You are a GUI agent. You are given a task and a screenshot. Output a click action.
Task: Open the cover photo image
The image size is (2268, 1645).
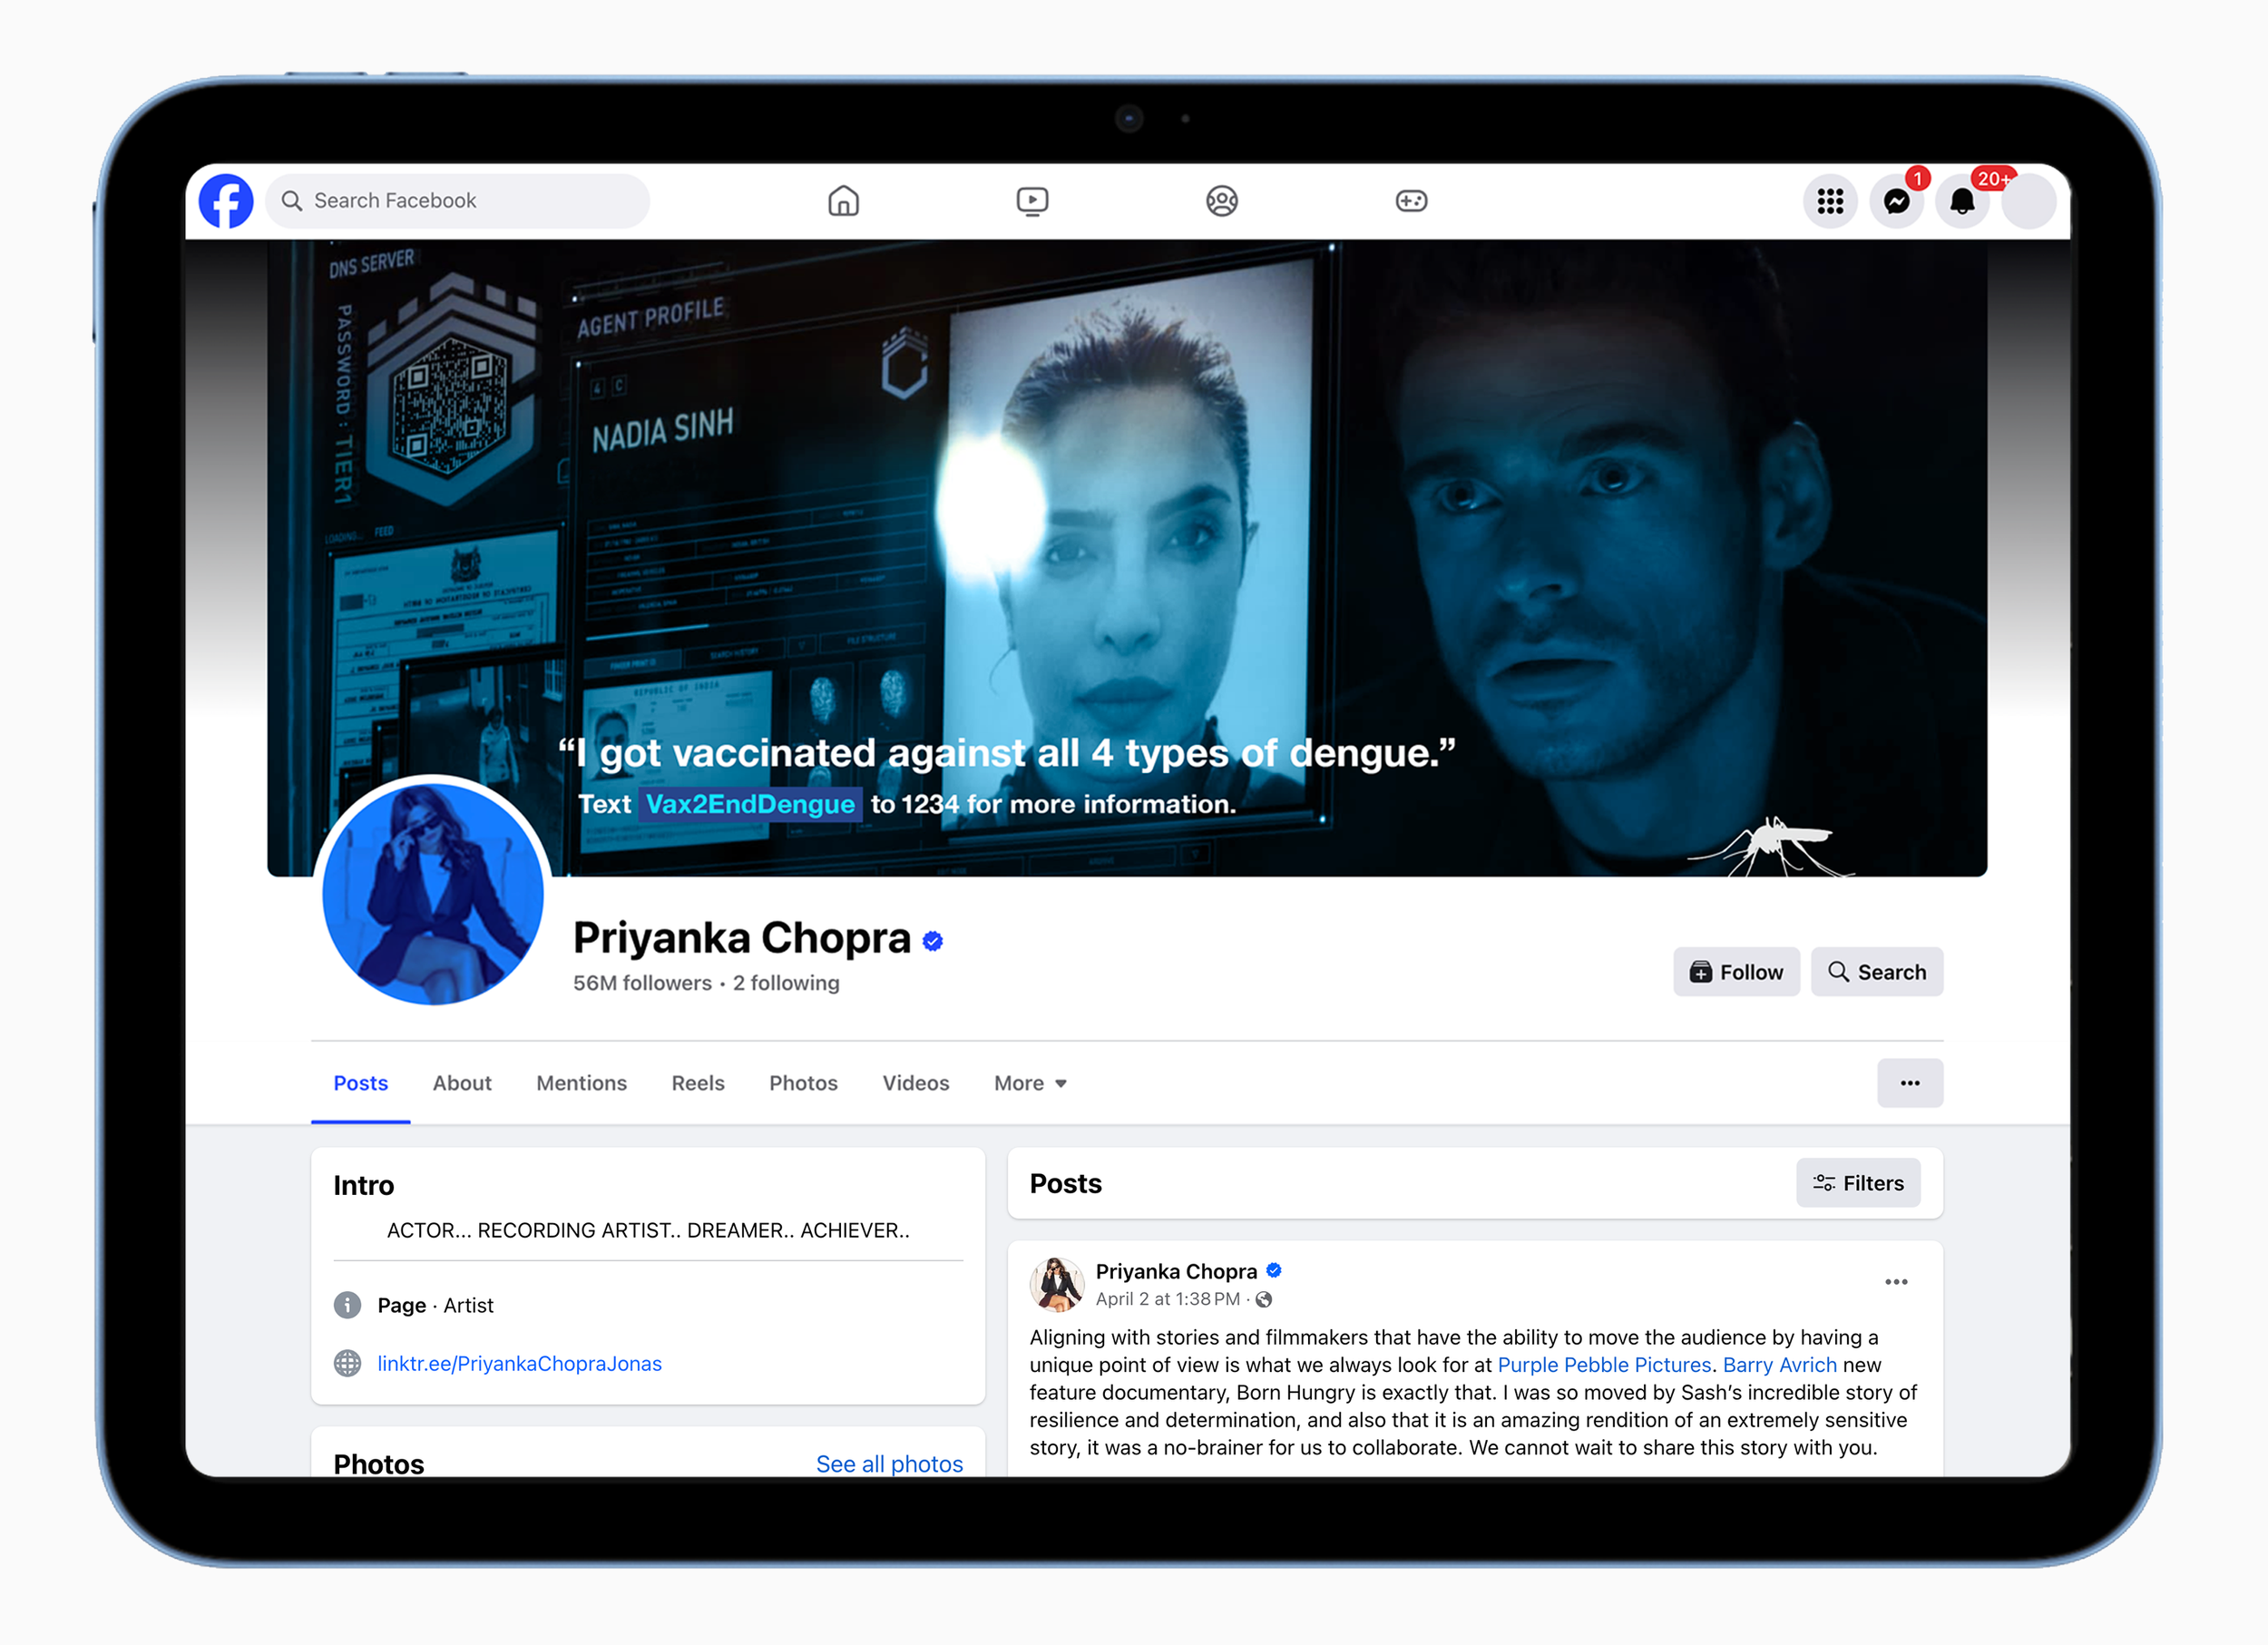click(1127, 558)
